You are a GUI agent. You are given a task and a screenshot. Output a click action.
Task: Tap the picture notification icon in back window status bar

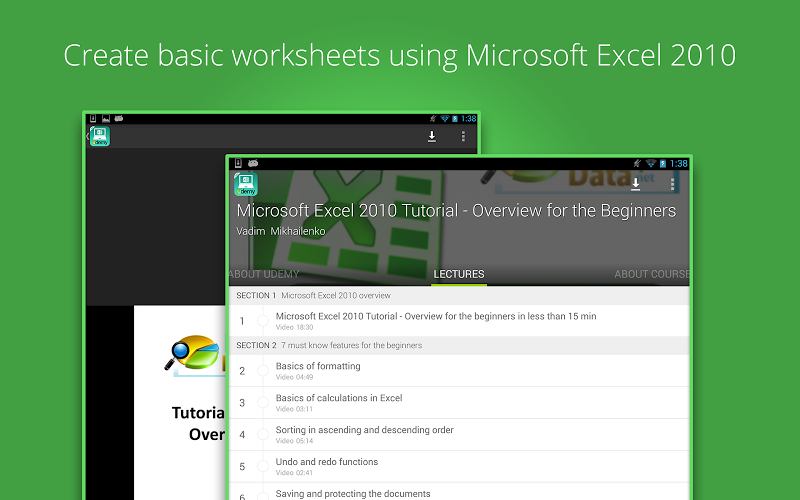point(106,118)
